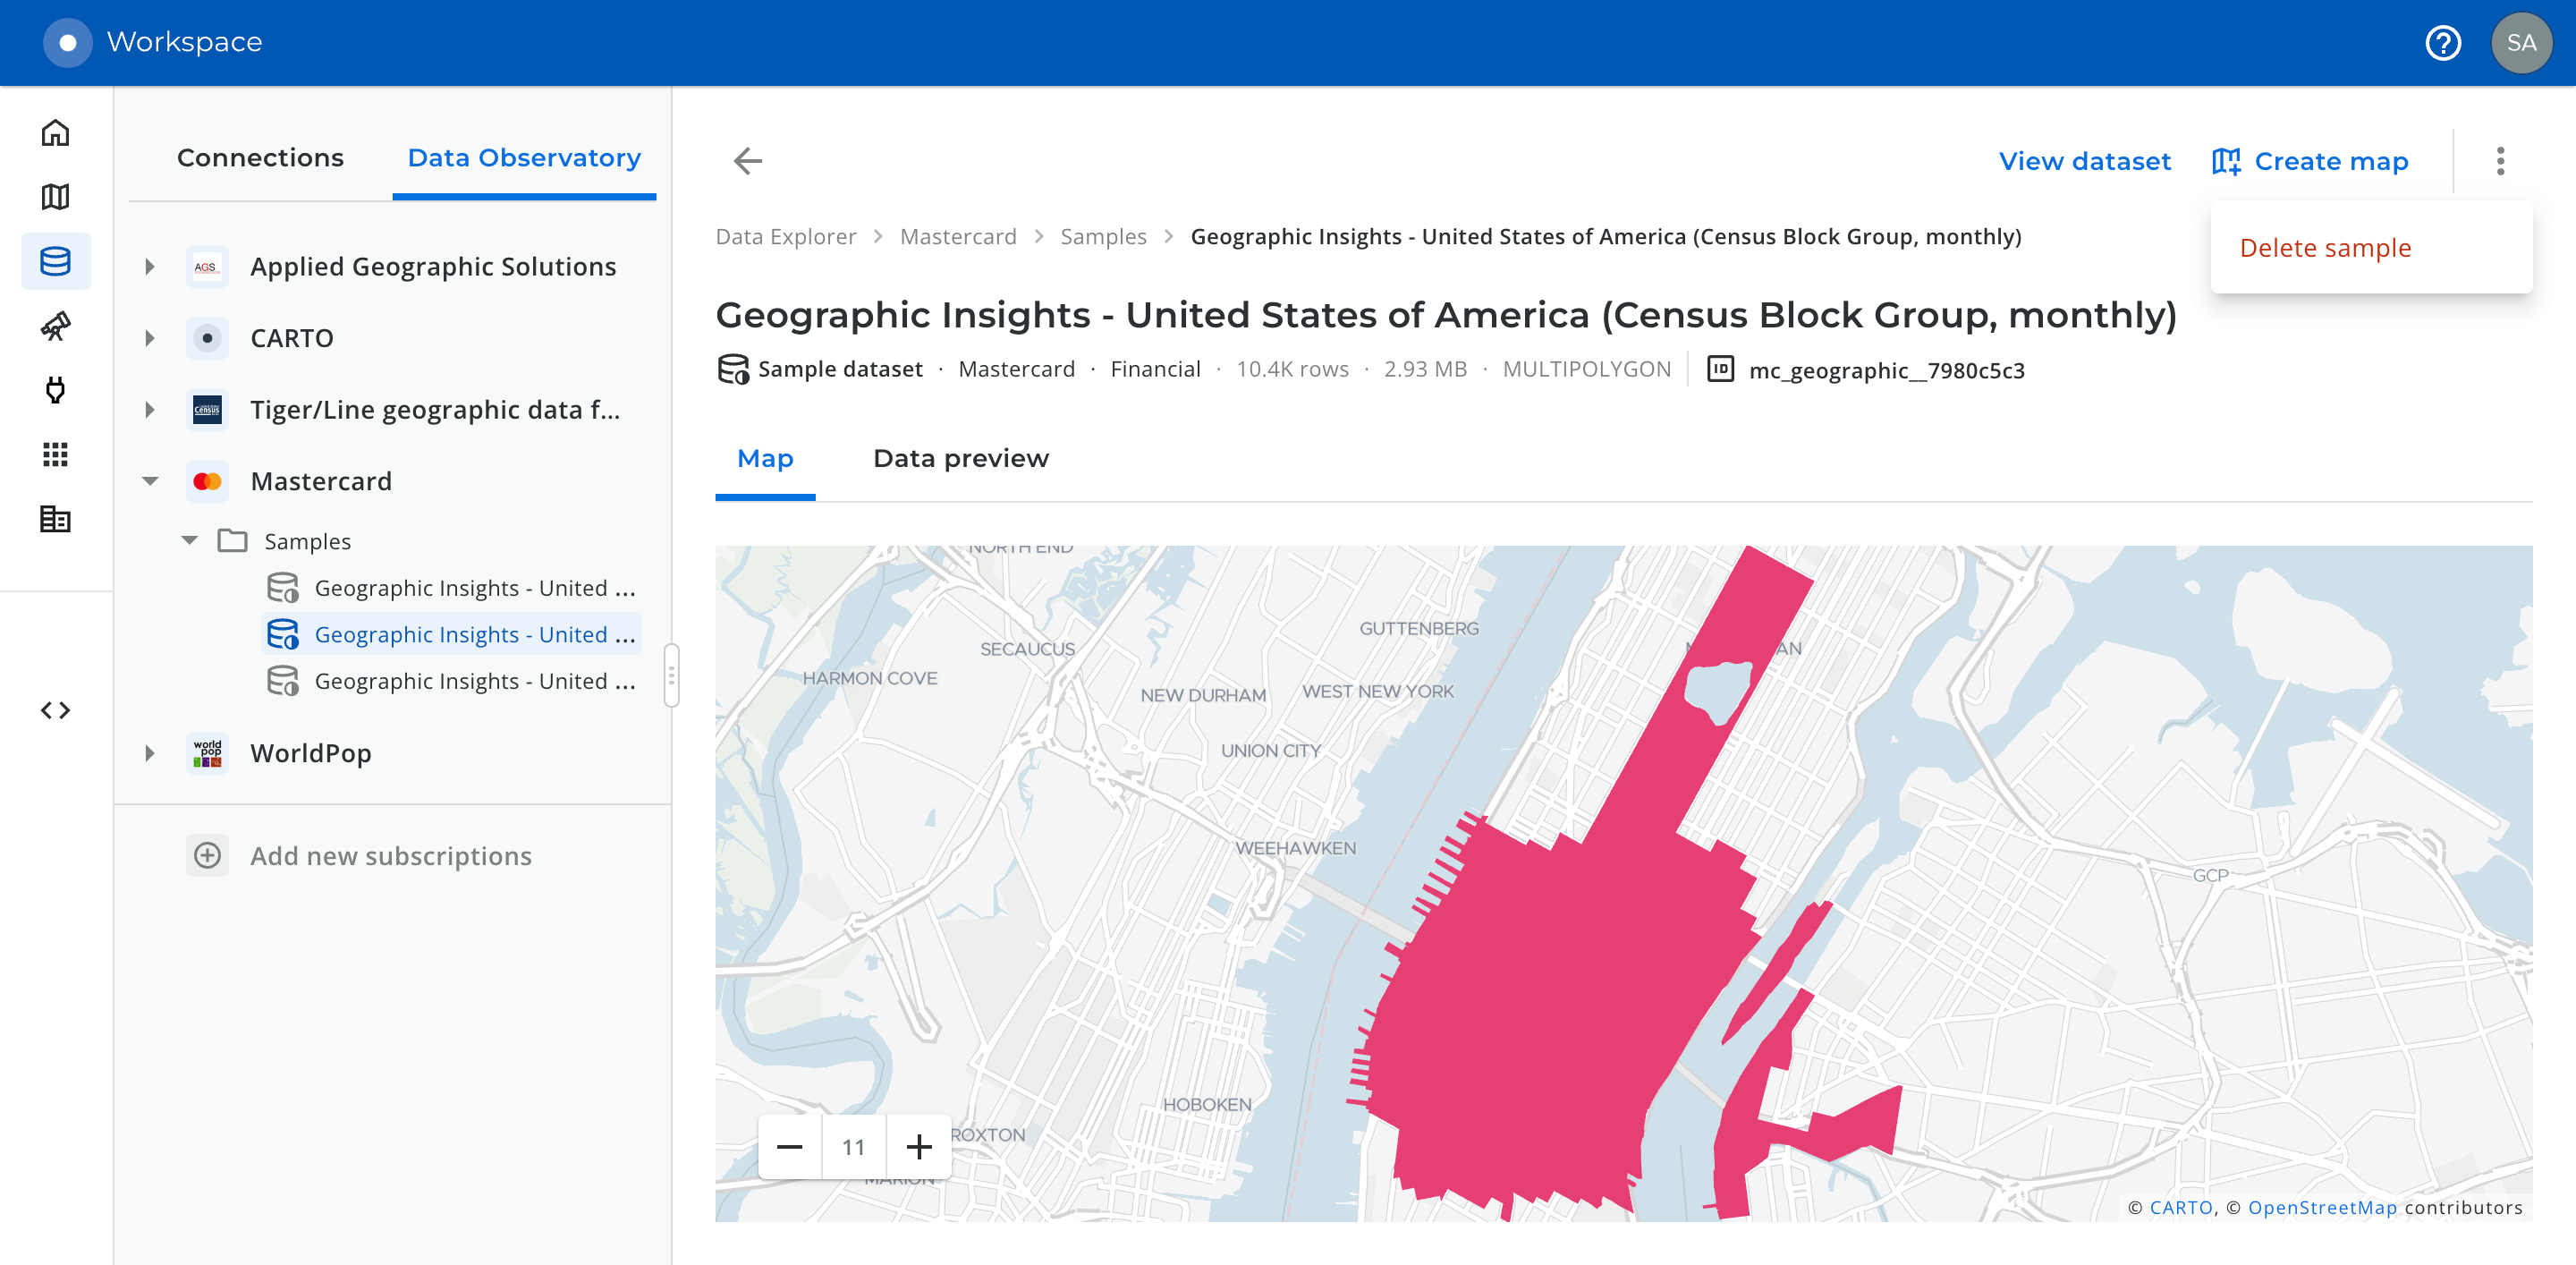Open the Data Observatory telescope icon
This screenshot has height=1265, width=2576.
point(56,326)
